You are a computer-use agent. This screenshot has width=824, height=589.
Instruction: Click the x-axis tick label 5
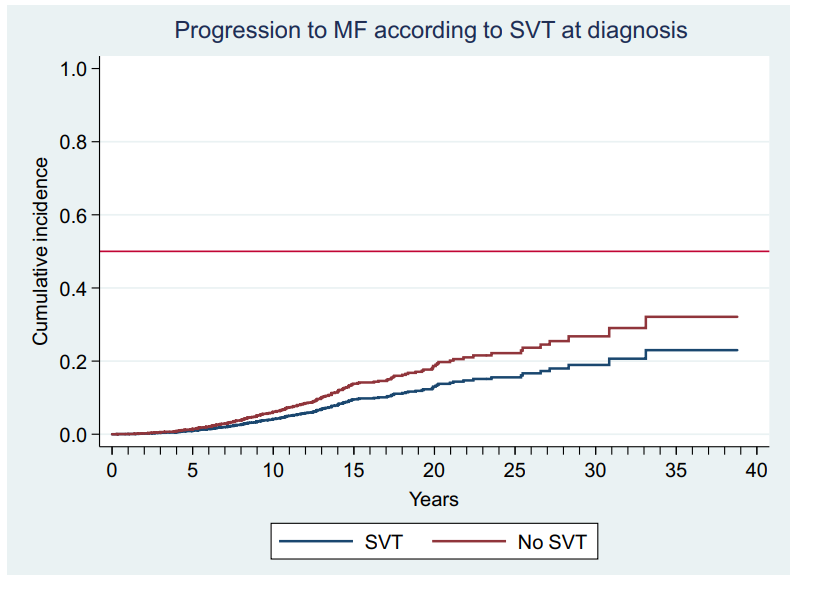(192, 471)
